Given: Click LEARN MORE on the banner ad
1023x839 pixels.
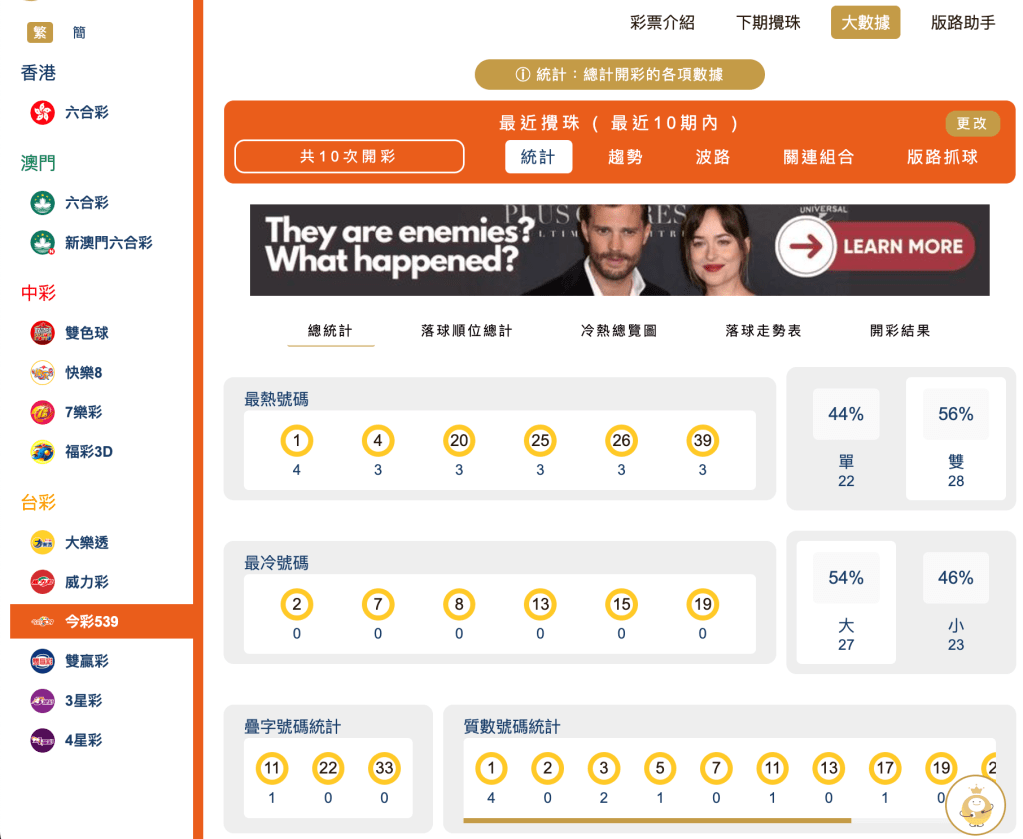Looking at the screenshot, I should coord(900,247).
